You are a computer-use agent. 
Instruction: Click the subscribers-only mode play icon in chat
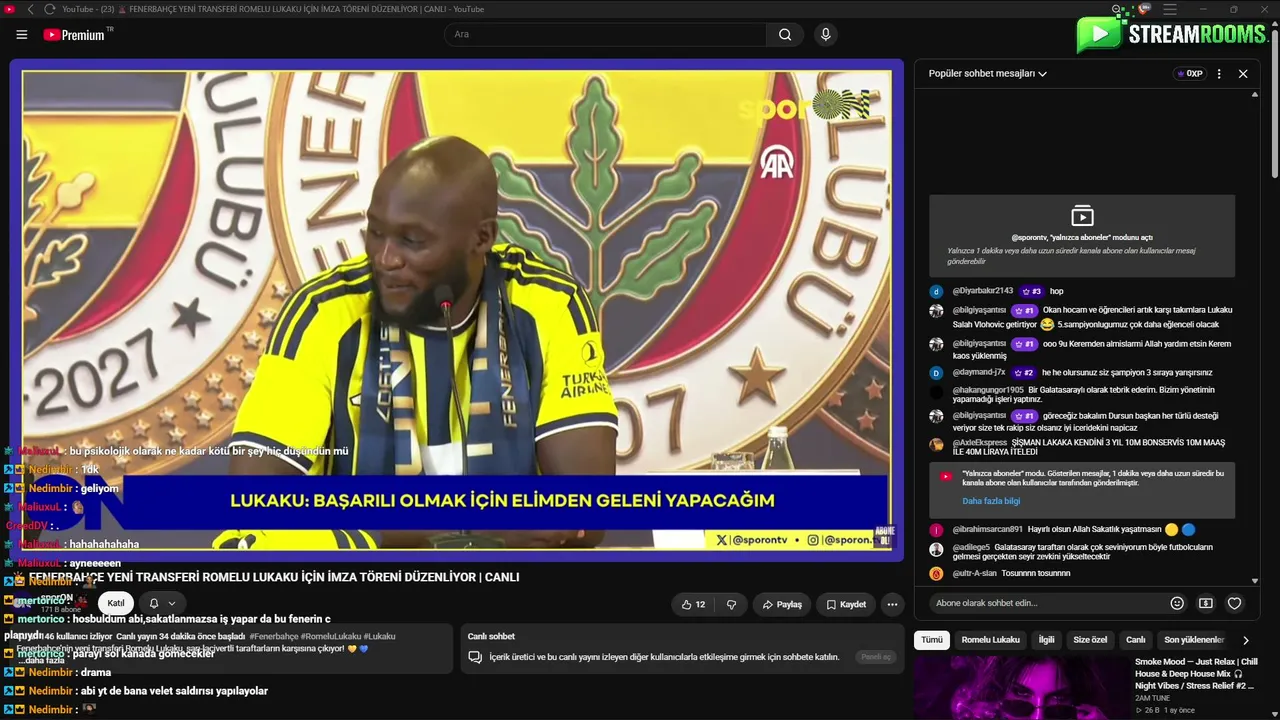[x=1082, y=215]
